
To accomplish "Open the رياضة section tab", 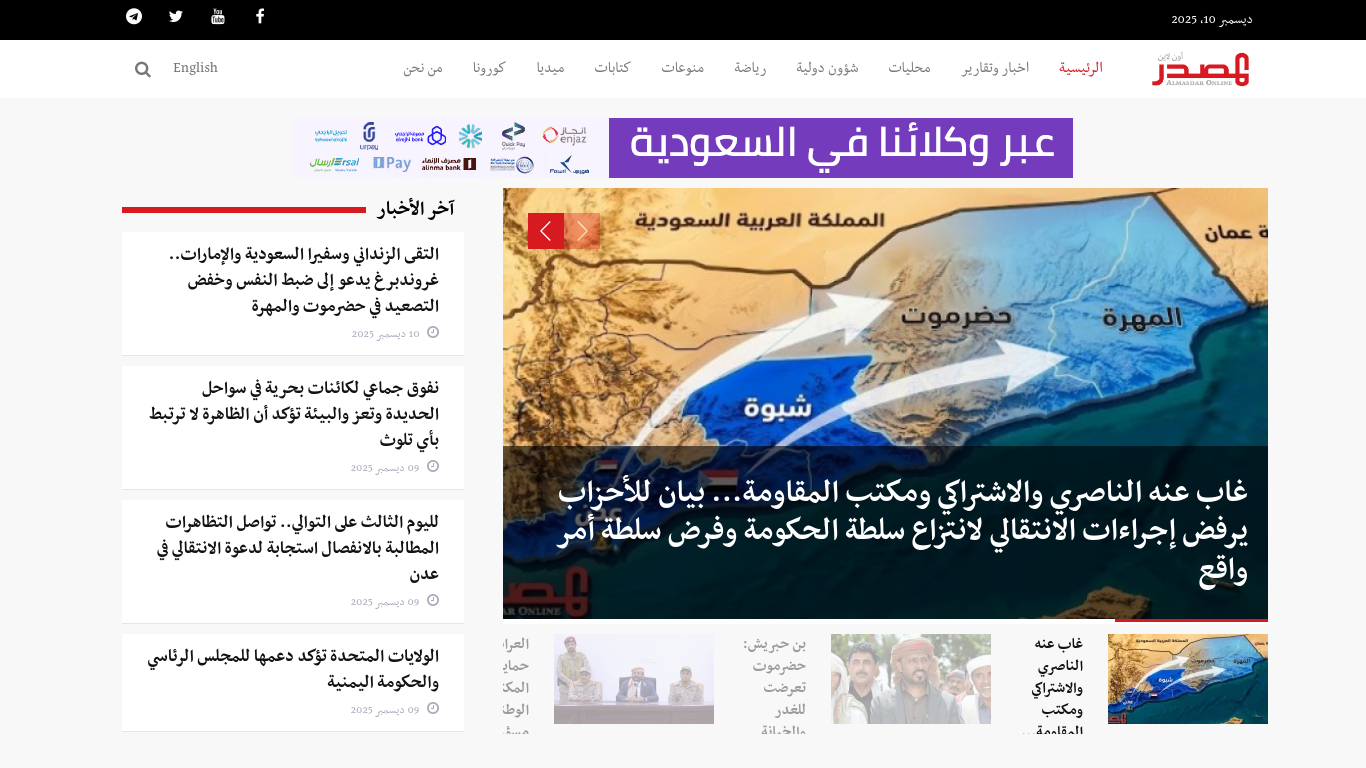I will click(750, 68).
